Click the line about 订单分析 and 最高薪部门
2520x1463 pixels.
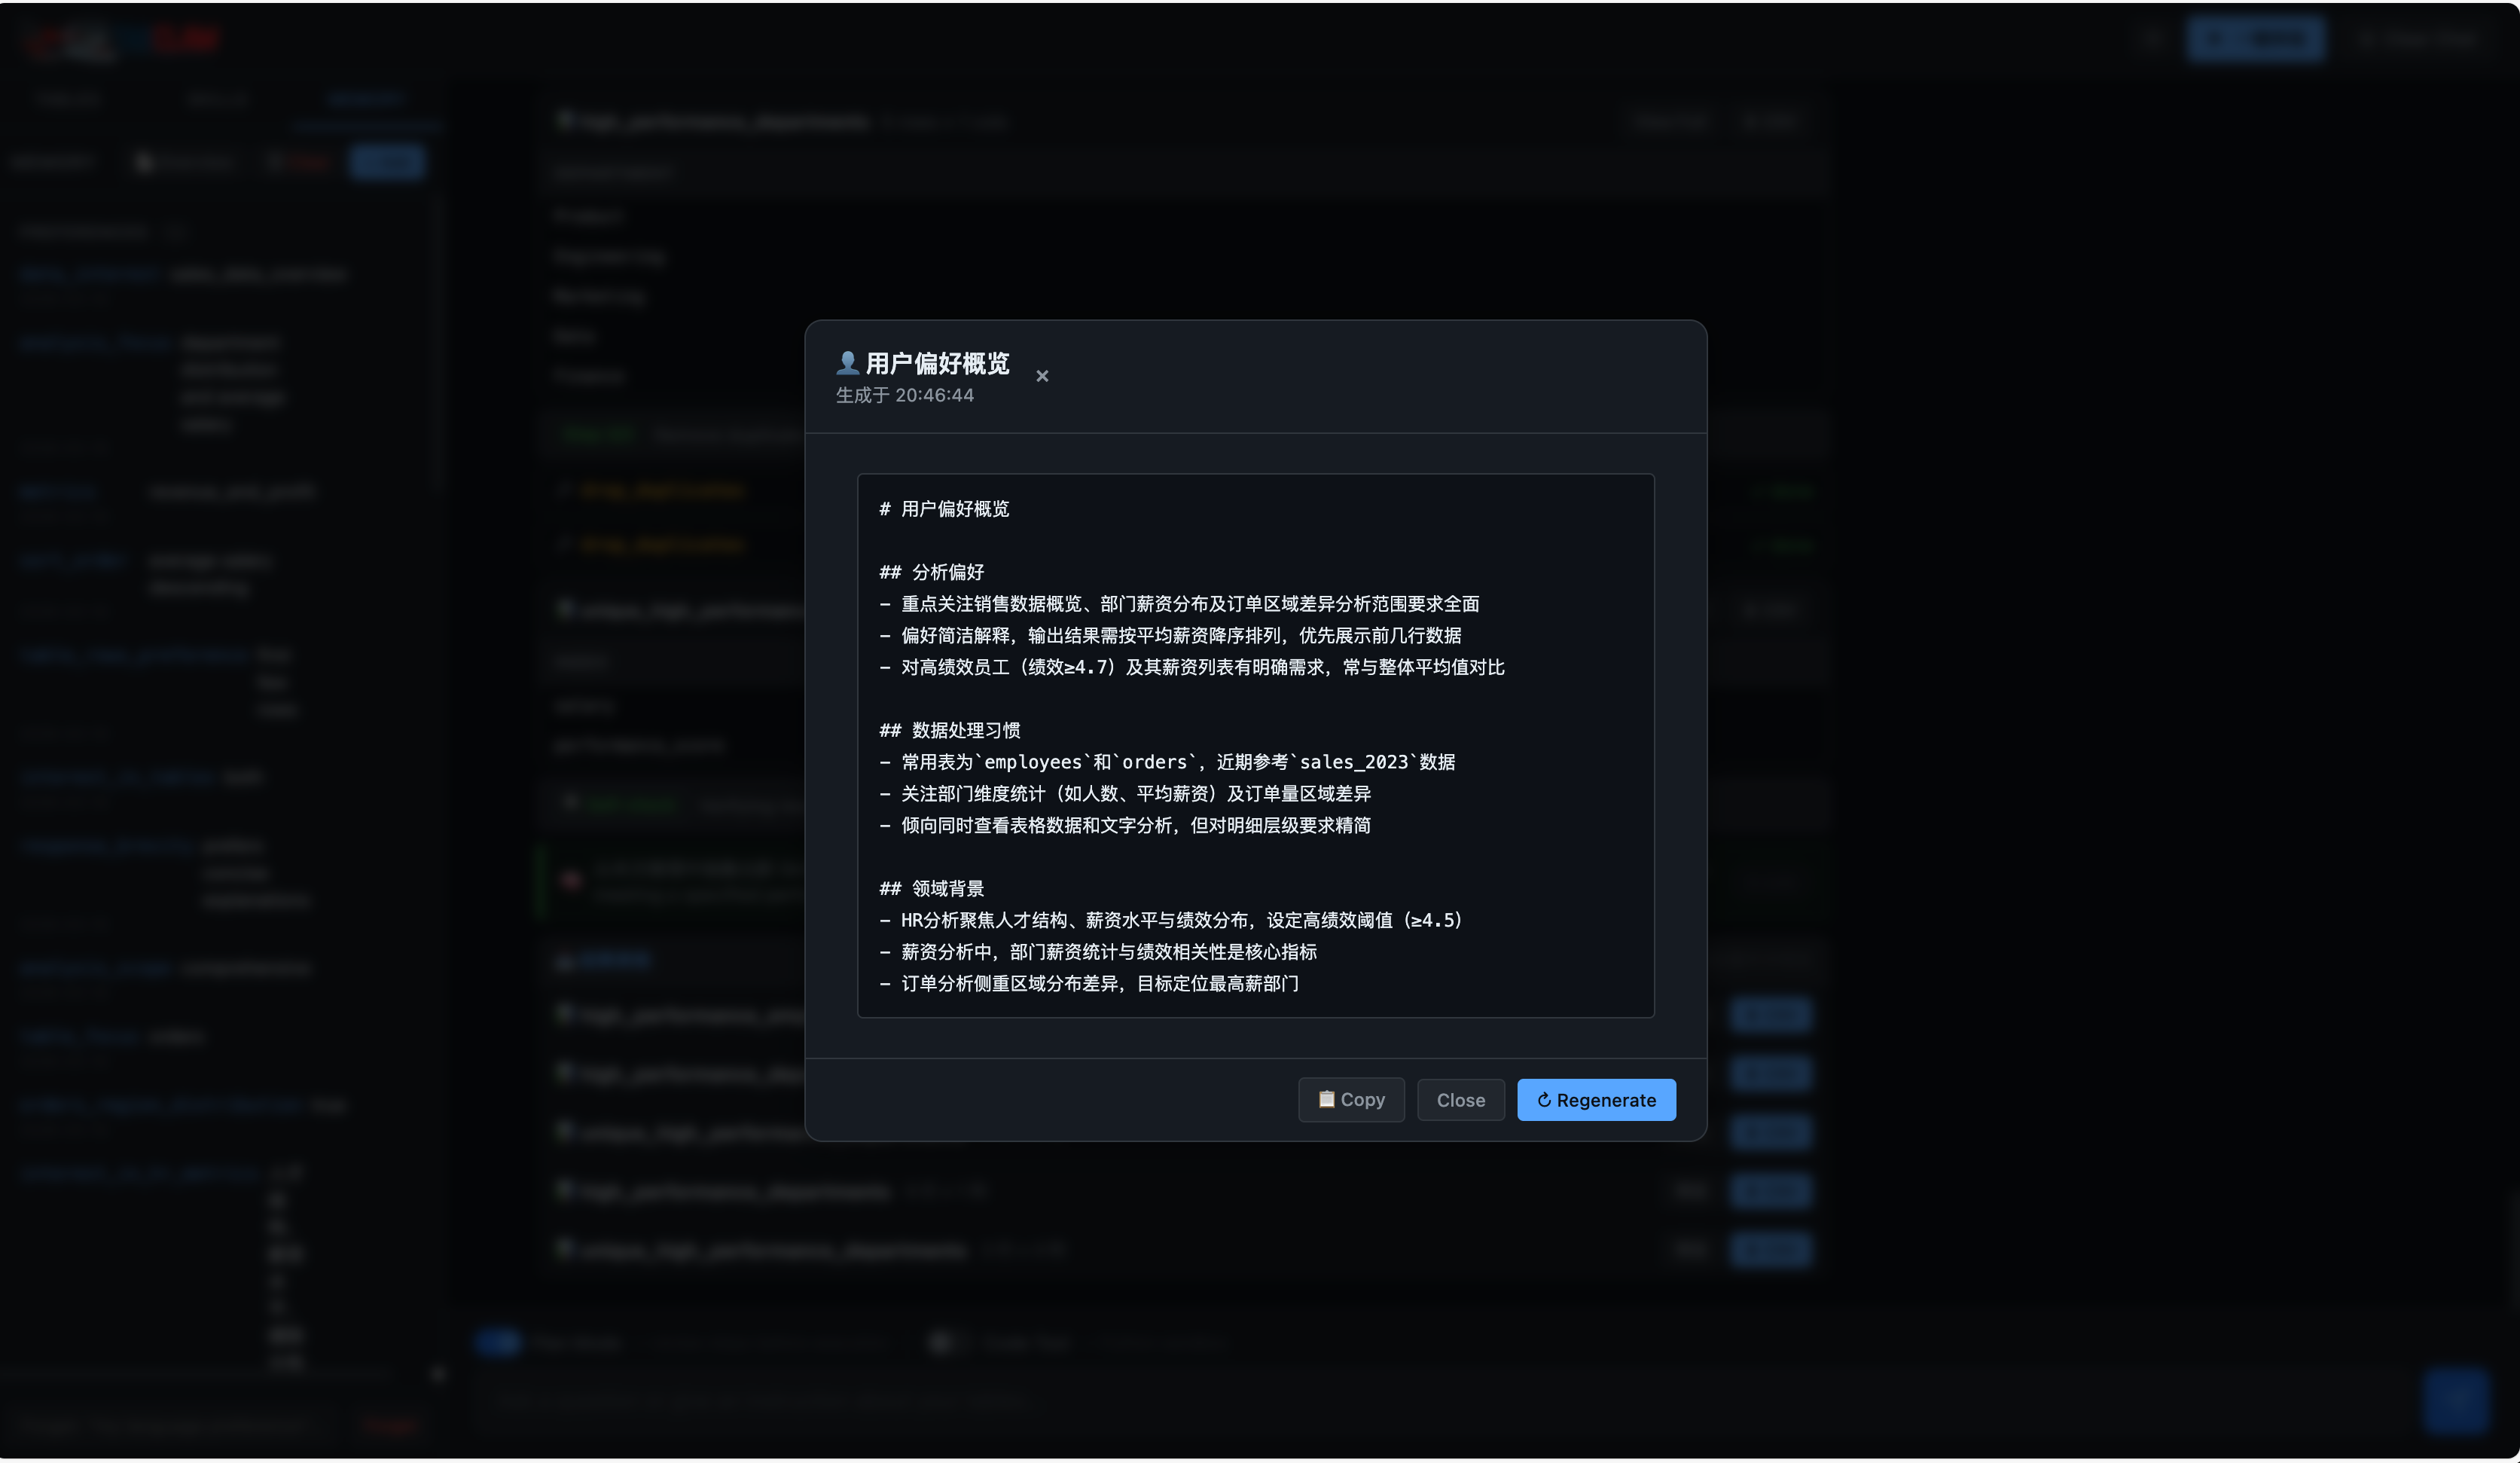[x=1089, y=983]
